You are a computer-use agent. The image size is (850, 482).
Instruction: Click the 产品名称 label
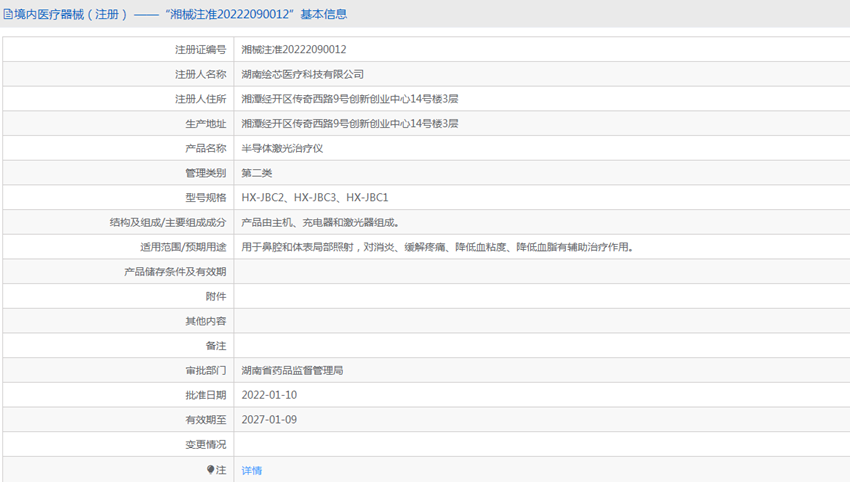[205, 148]
